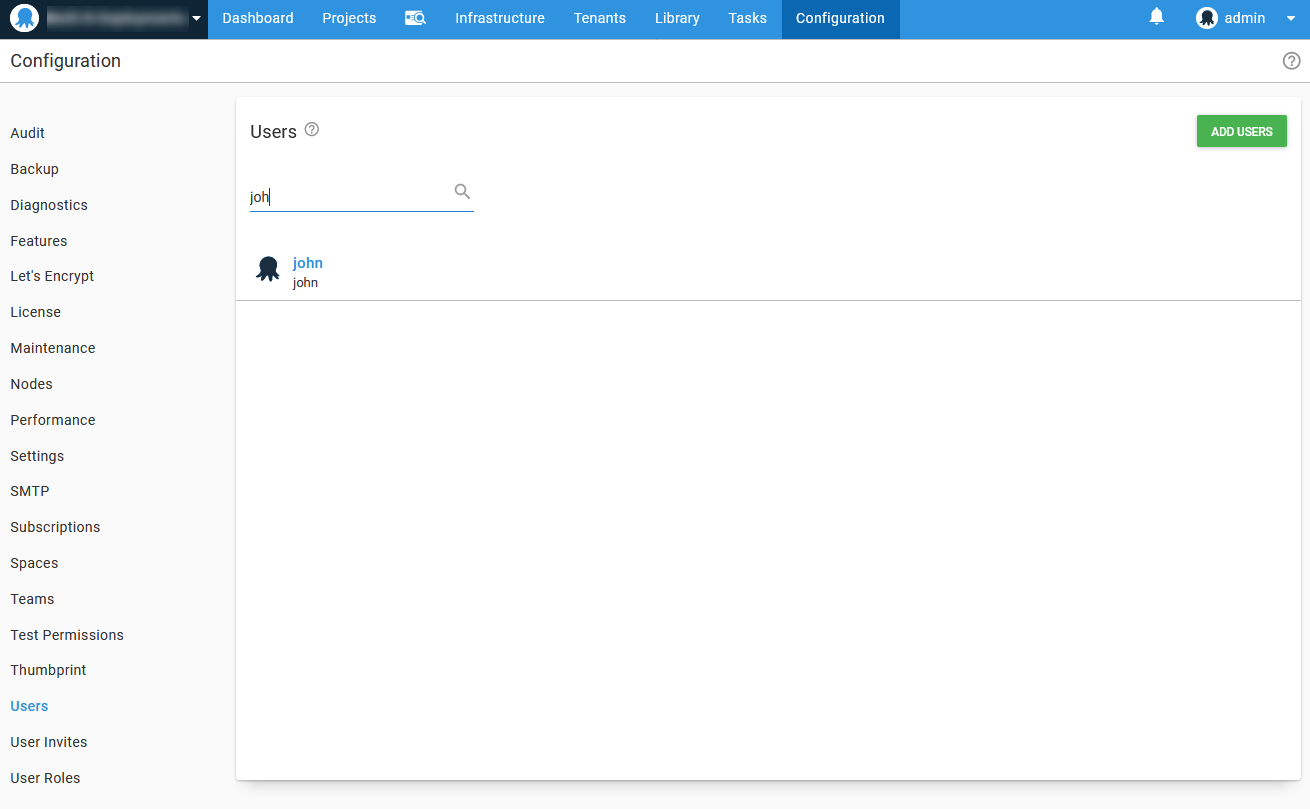Click the admin avatar icon
Image resolution: width=1310 pixels, height=809 pixels.
1207,18
